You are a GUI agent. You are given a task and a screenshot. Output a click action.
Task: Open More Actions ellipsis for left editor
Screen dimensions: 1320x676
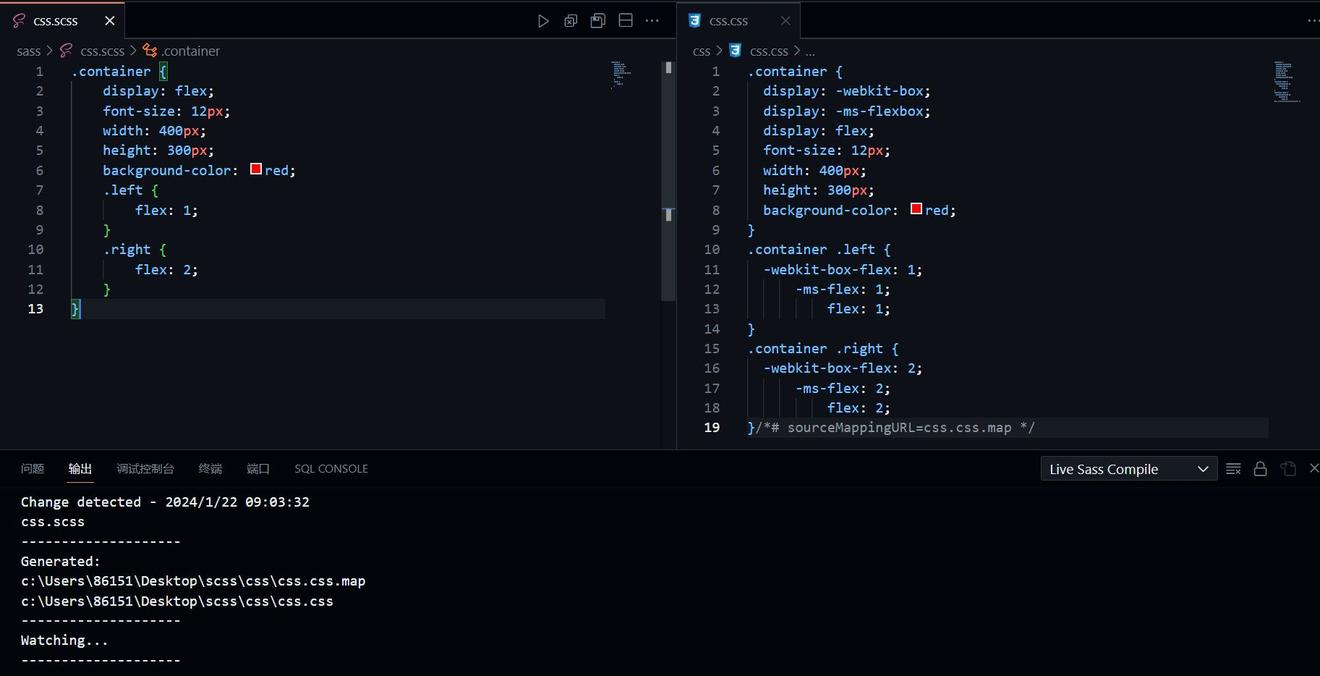pos(652,21)
